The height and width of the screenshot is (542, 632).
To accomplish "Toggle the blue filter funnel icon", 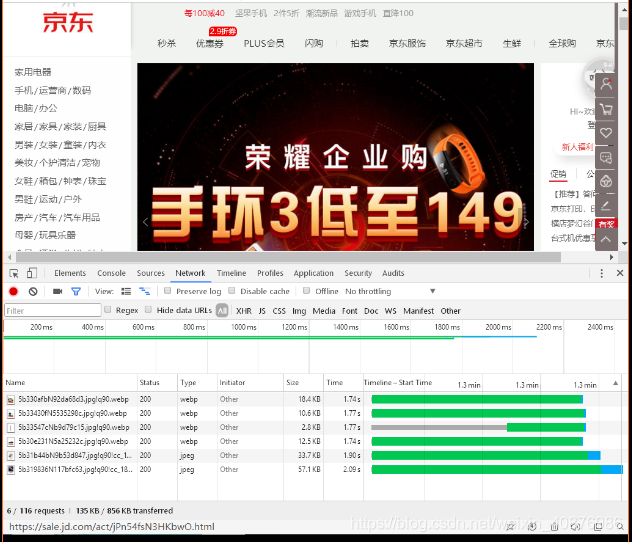I will (x=76, y=291).
